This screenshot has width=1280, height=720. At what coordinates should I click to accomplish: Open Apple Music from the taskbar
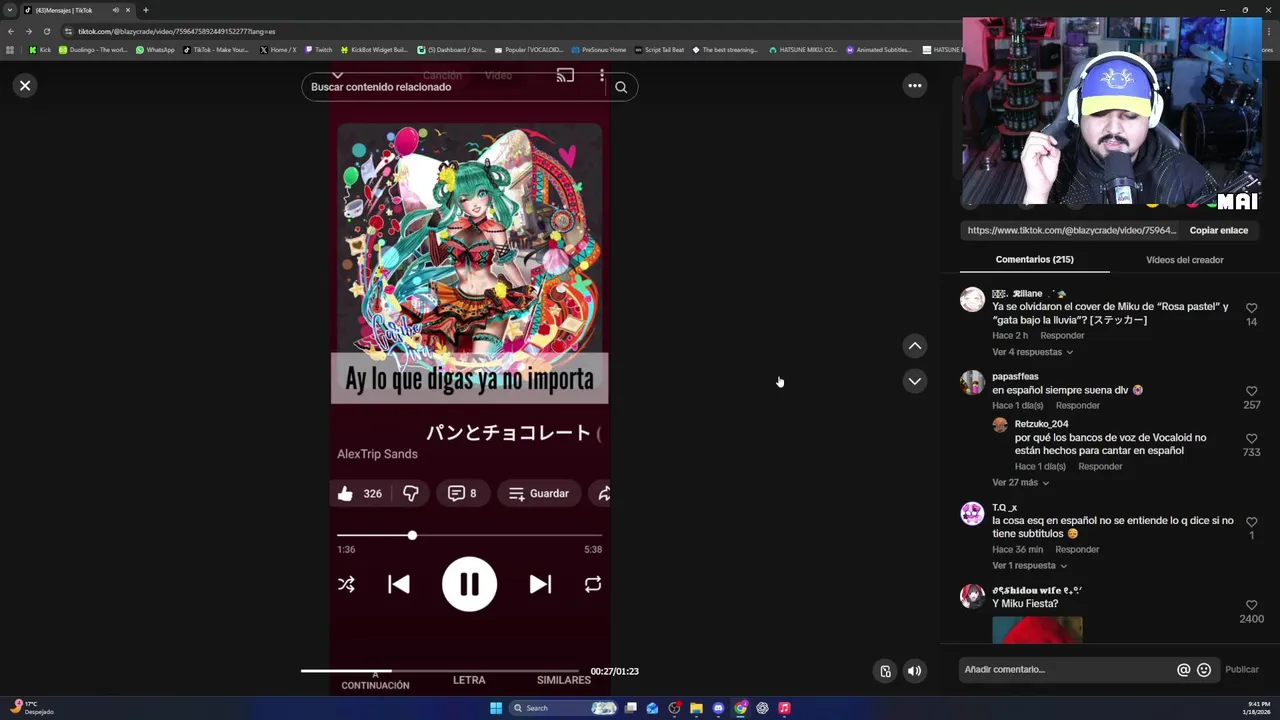(x=784, y=708)
